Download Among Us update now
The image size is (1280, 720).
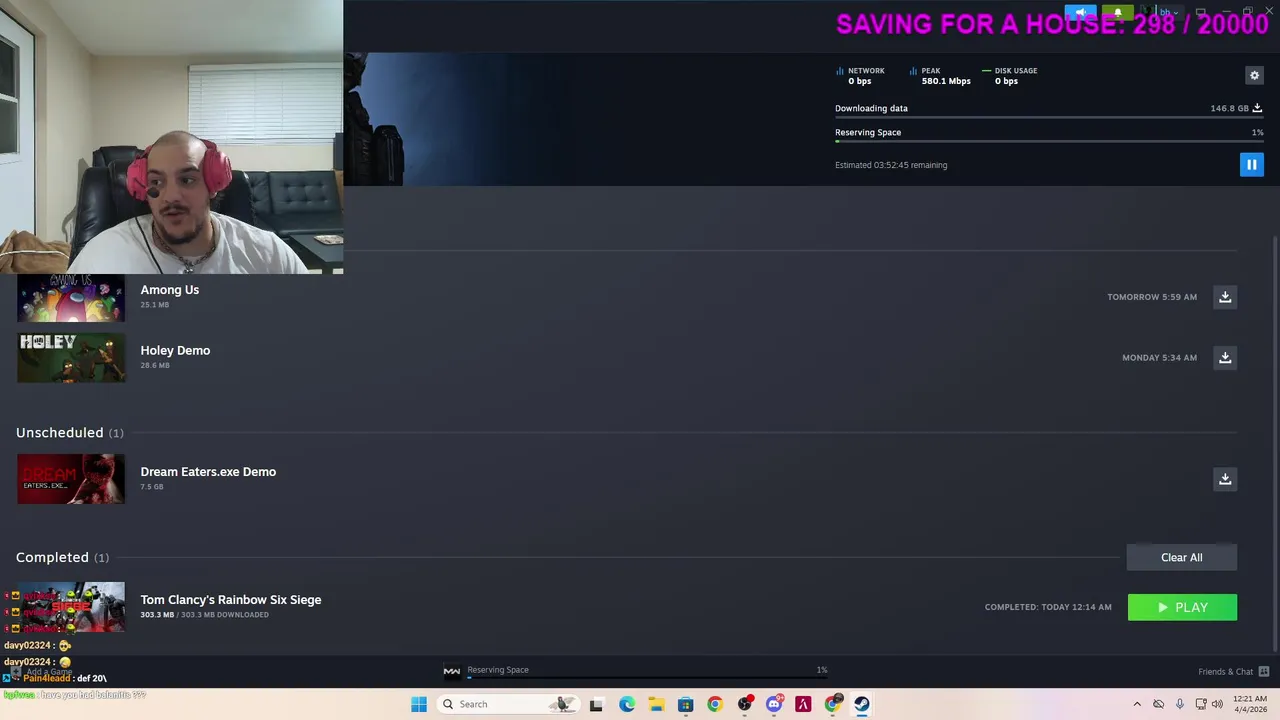tap(1225, 297)
